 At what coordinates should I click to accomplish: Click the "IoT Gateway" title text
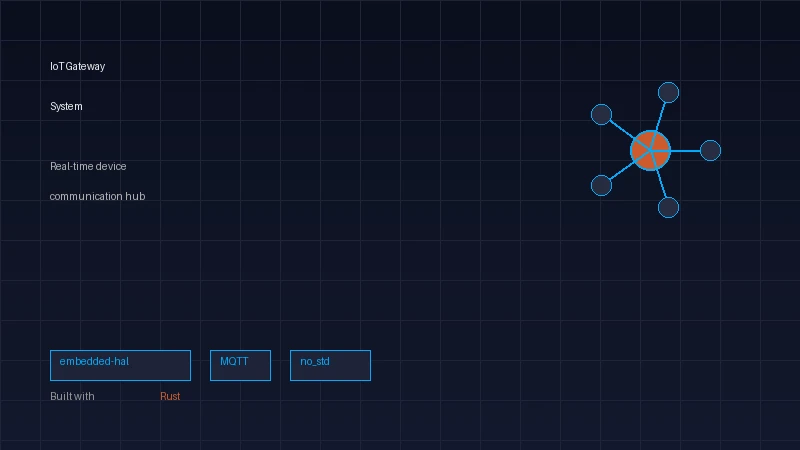77,67
